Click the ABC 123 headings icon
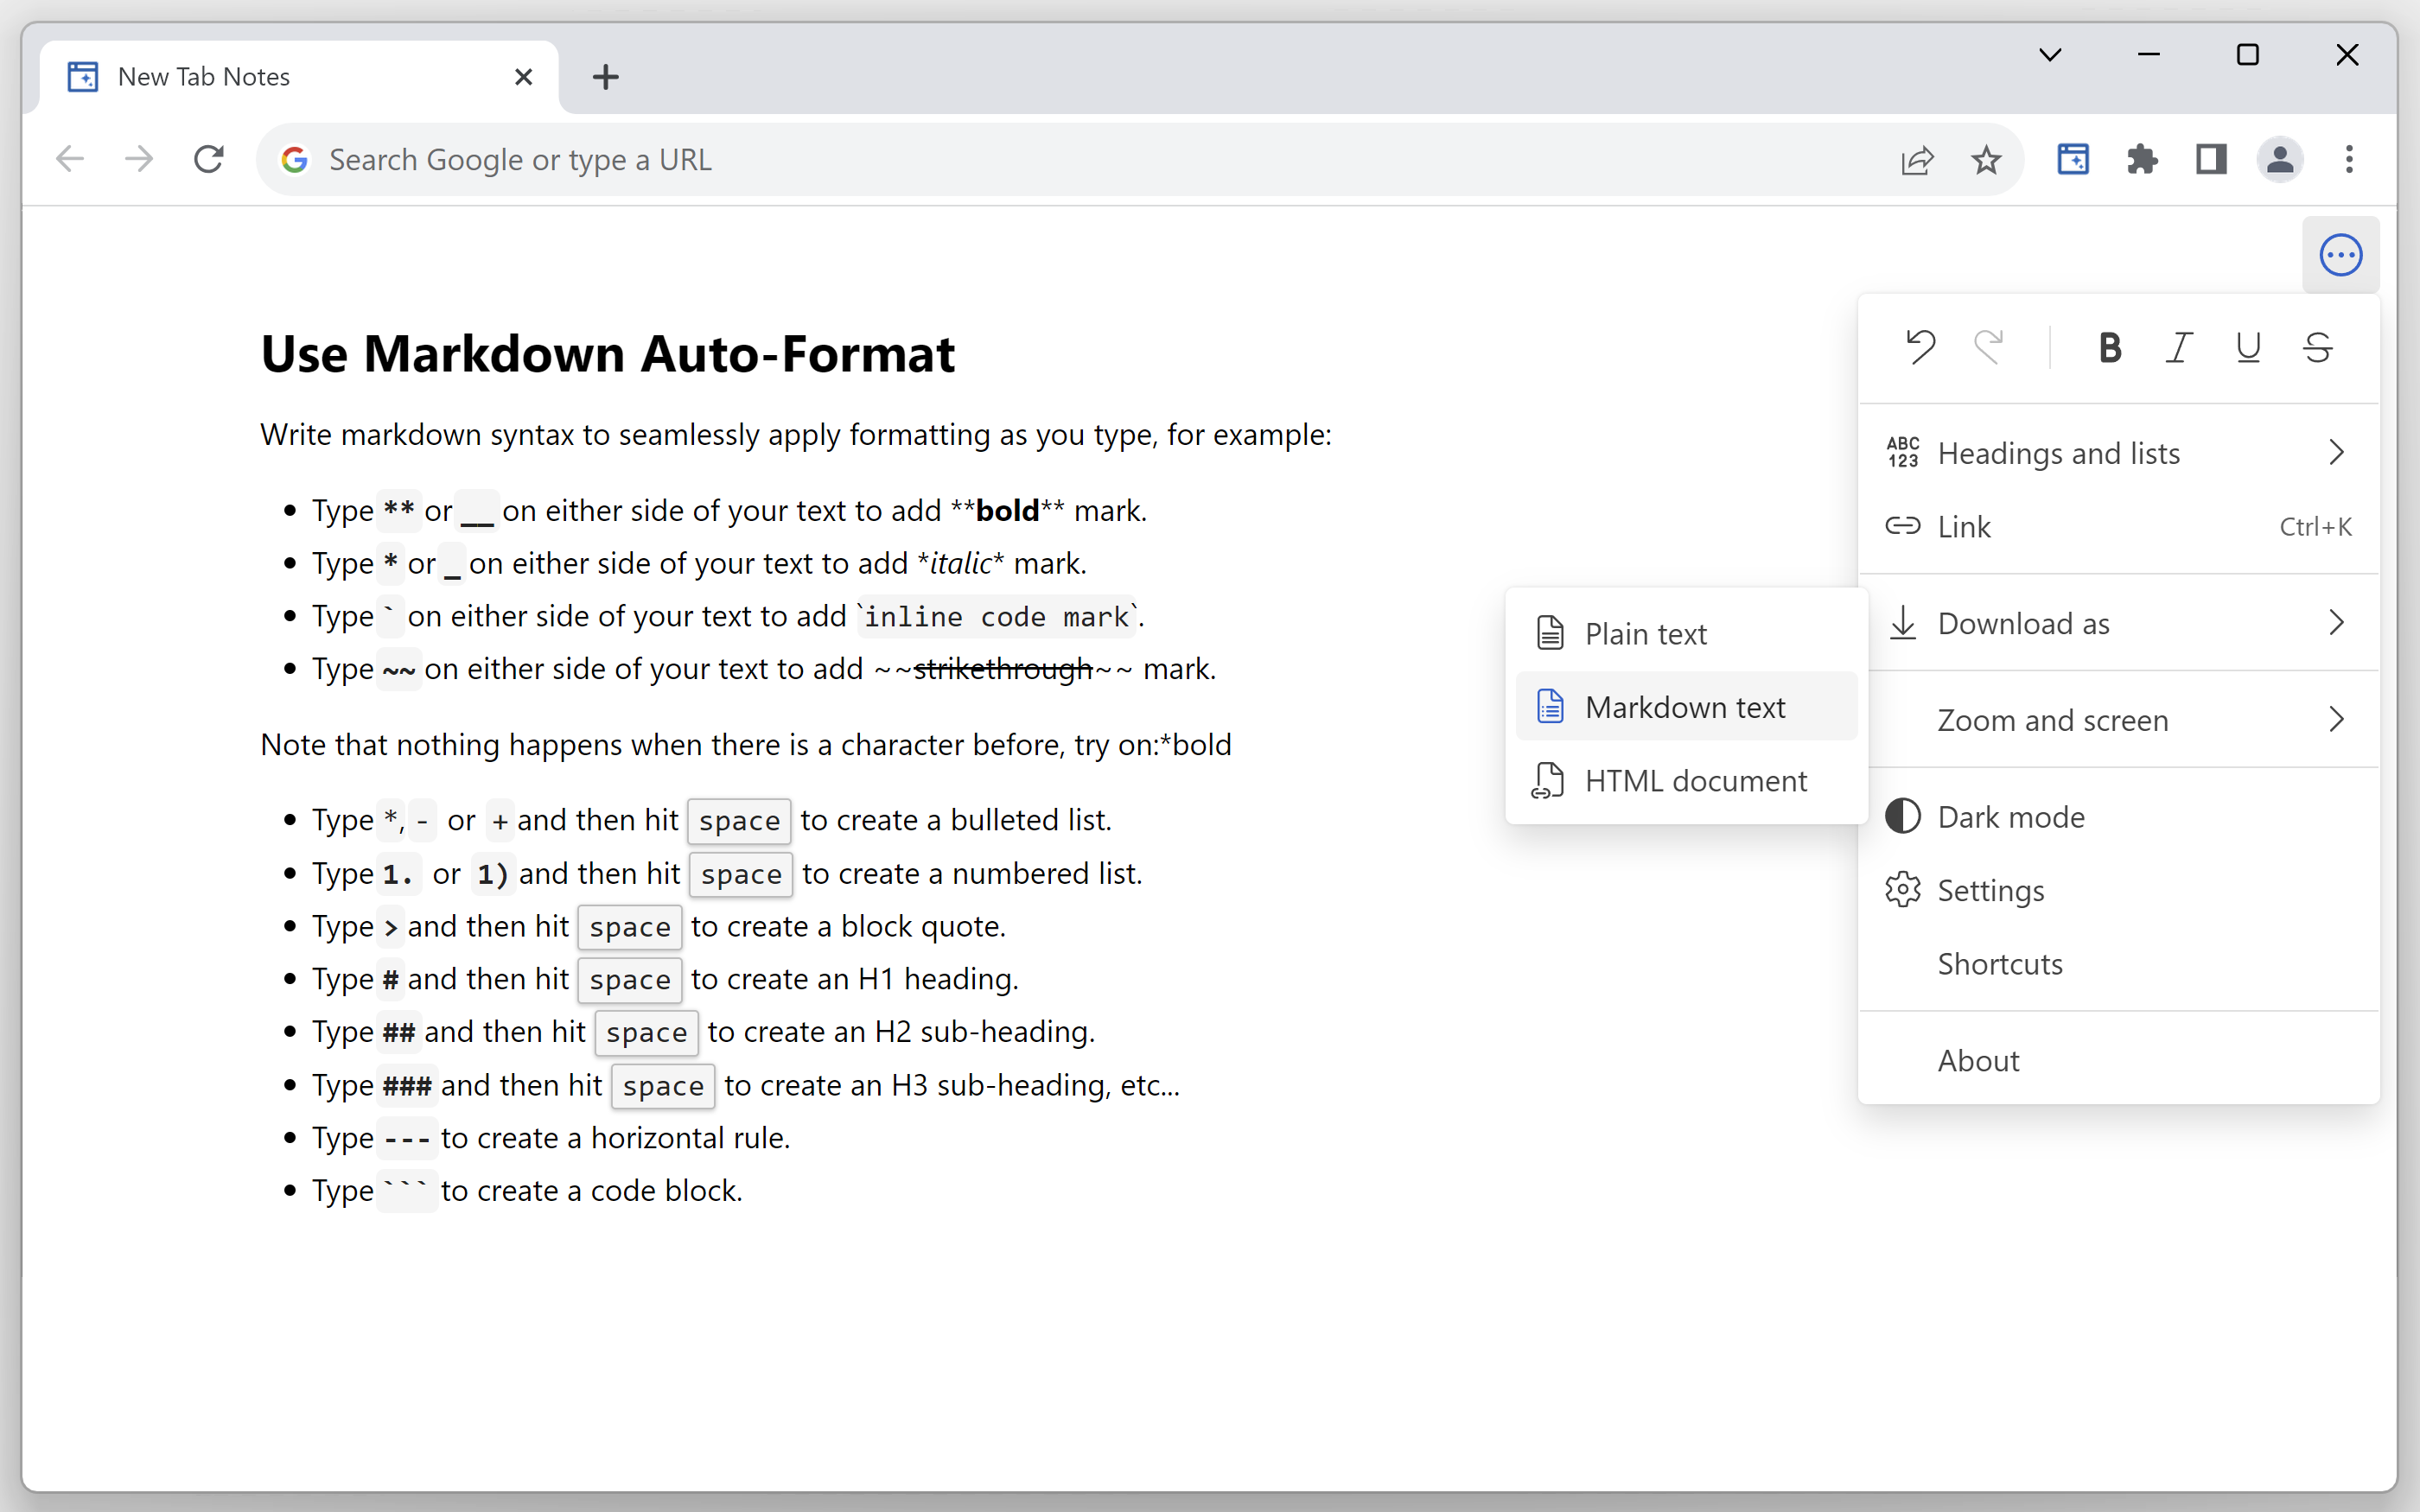2420x1512 pixels. point(1903,453)
